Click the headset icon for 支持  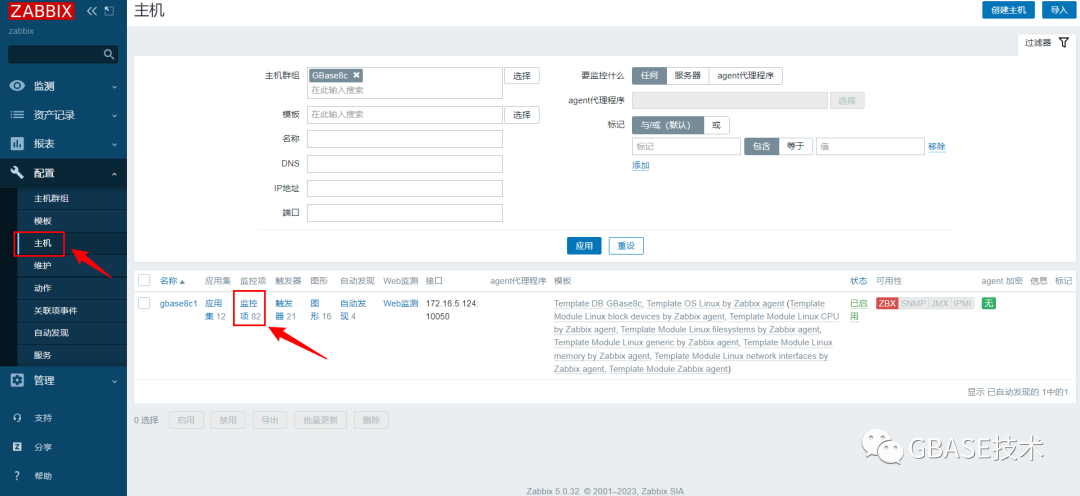tap(17, 418)
